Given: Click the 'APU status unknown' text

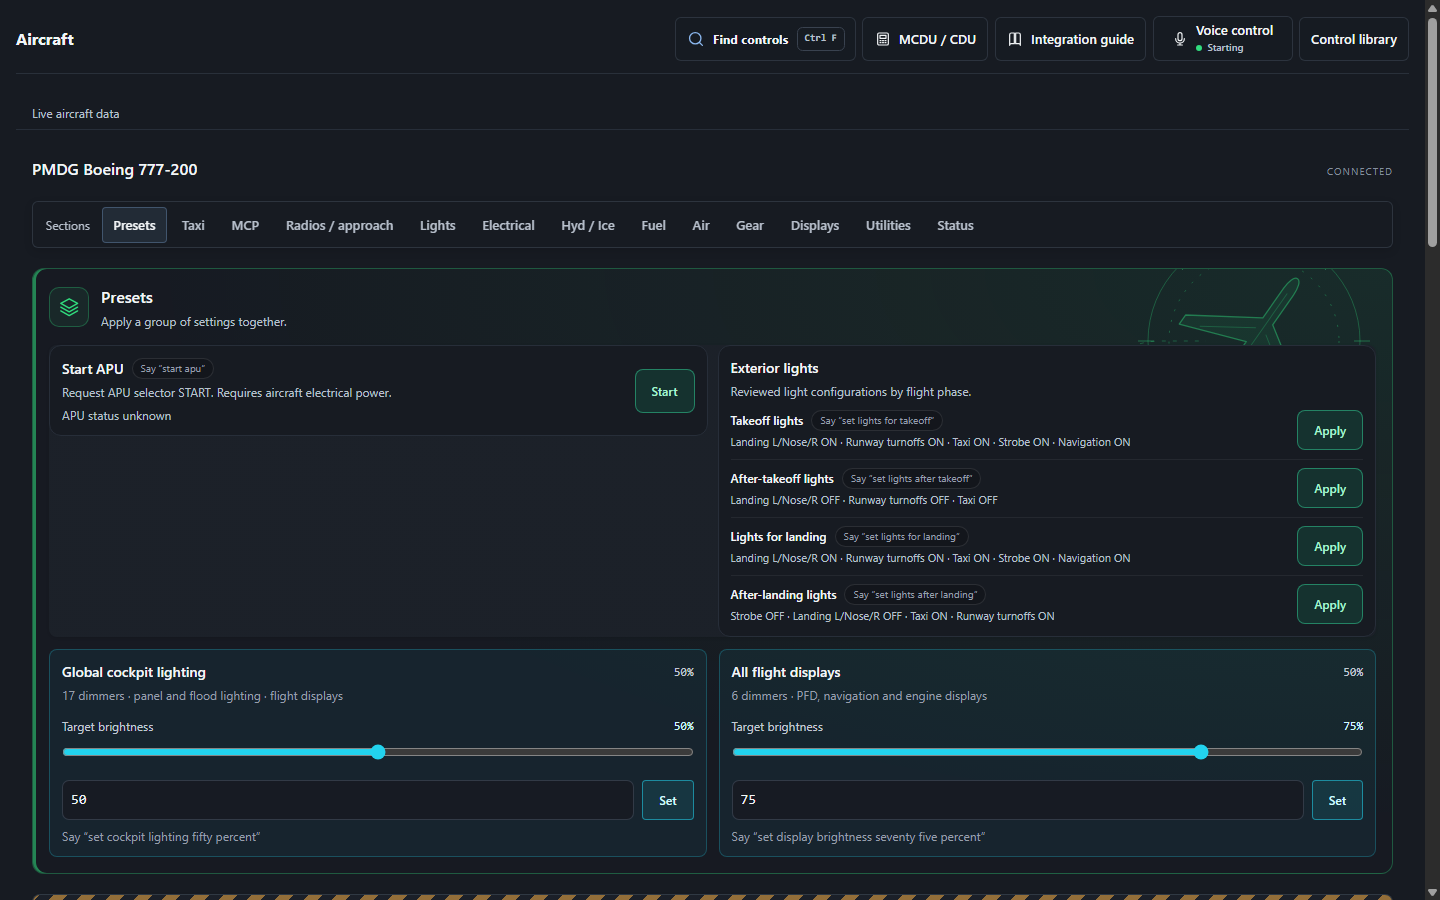Looking at the screenshot, I should pyautogui.click(x=116, y=416).
